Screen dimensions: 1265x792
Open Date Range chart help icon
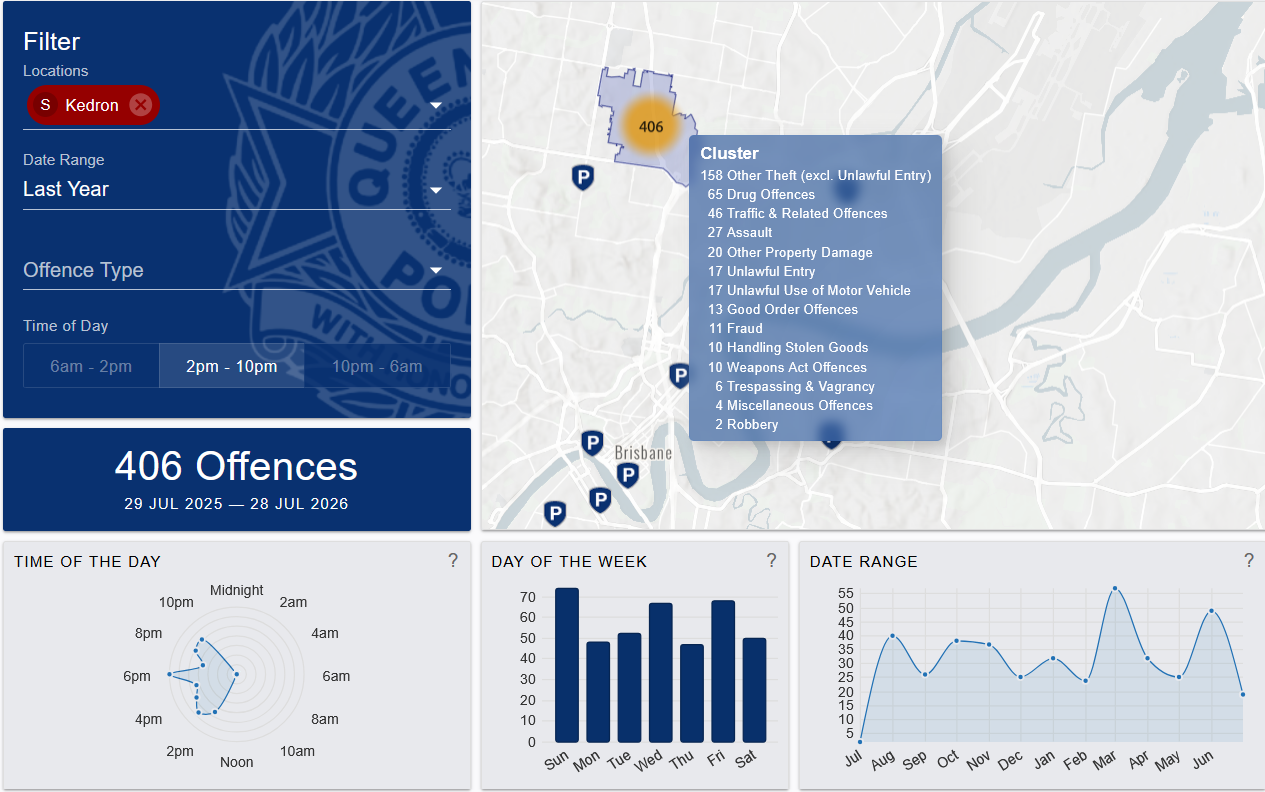point(1249,561)
